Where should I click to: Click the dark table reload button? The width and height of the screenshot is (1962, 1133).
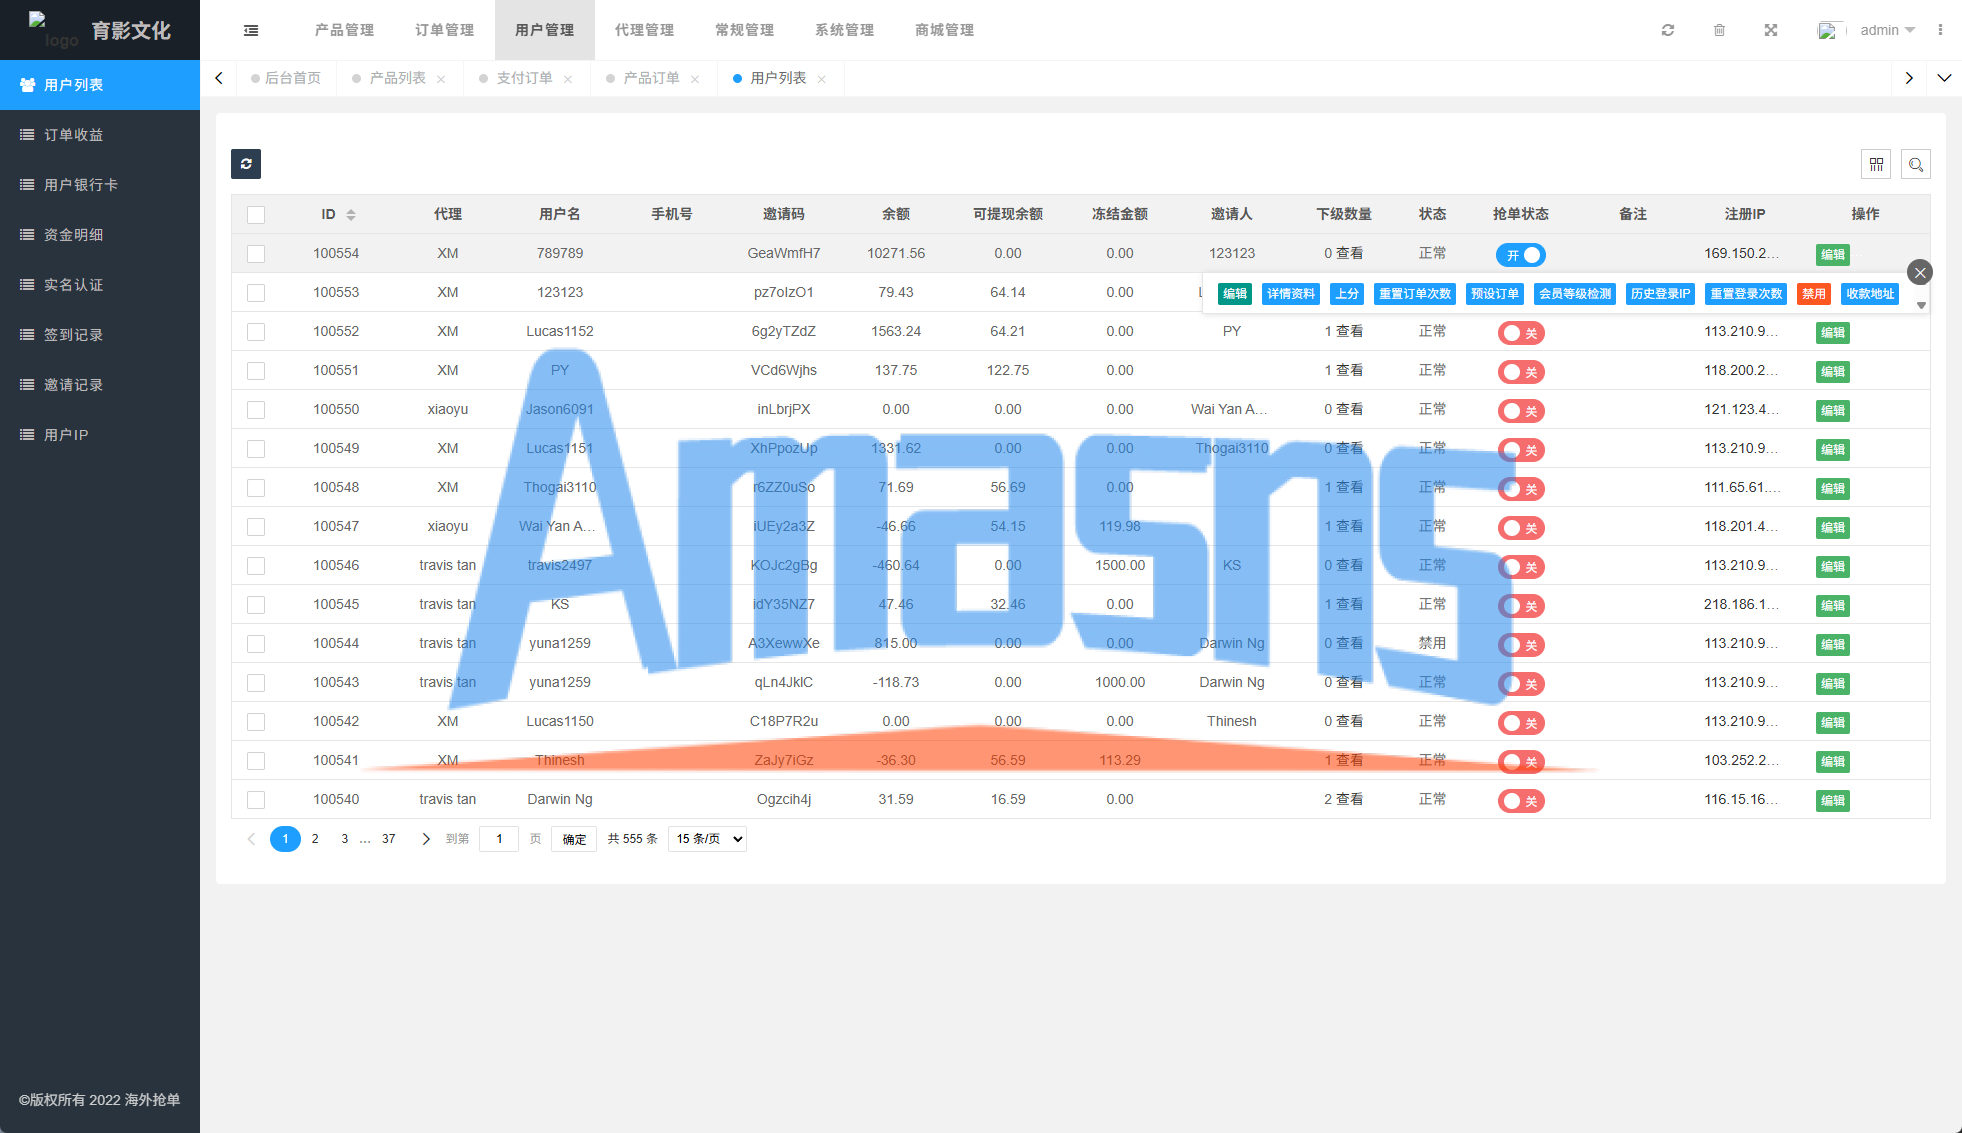pos(246,164)
